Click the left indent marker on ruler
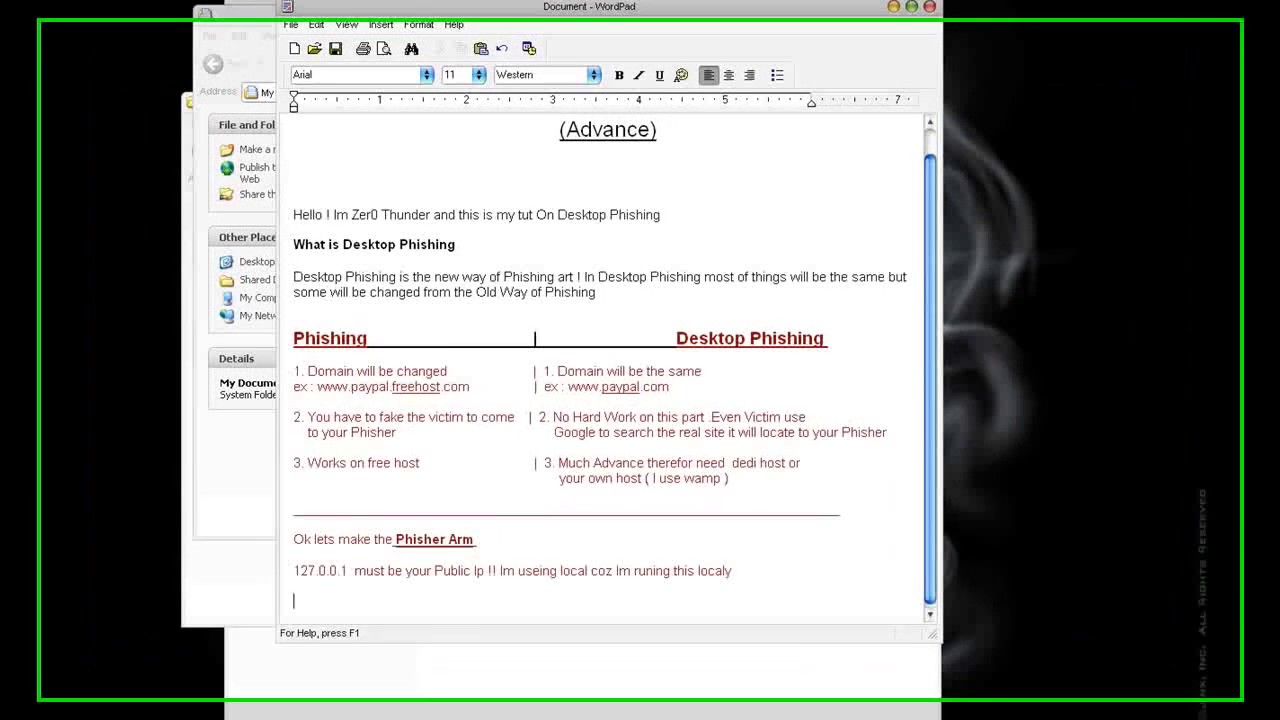Screen dimensions: 1280x720 294,101
